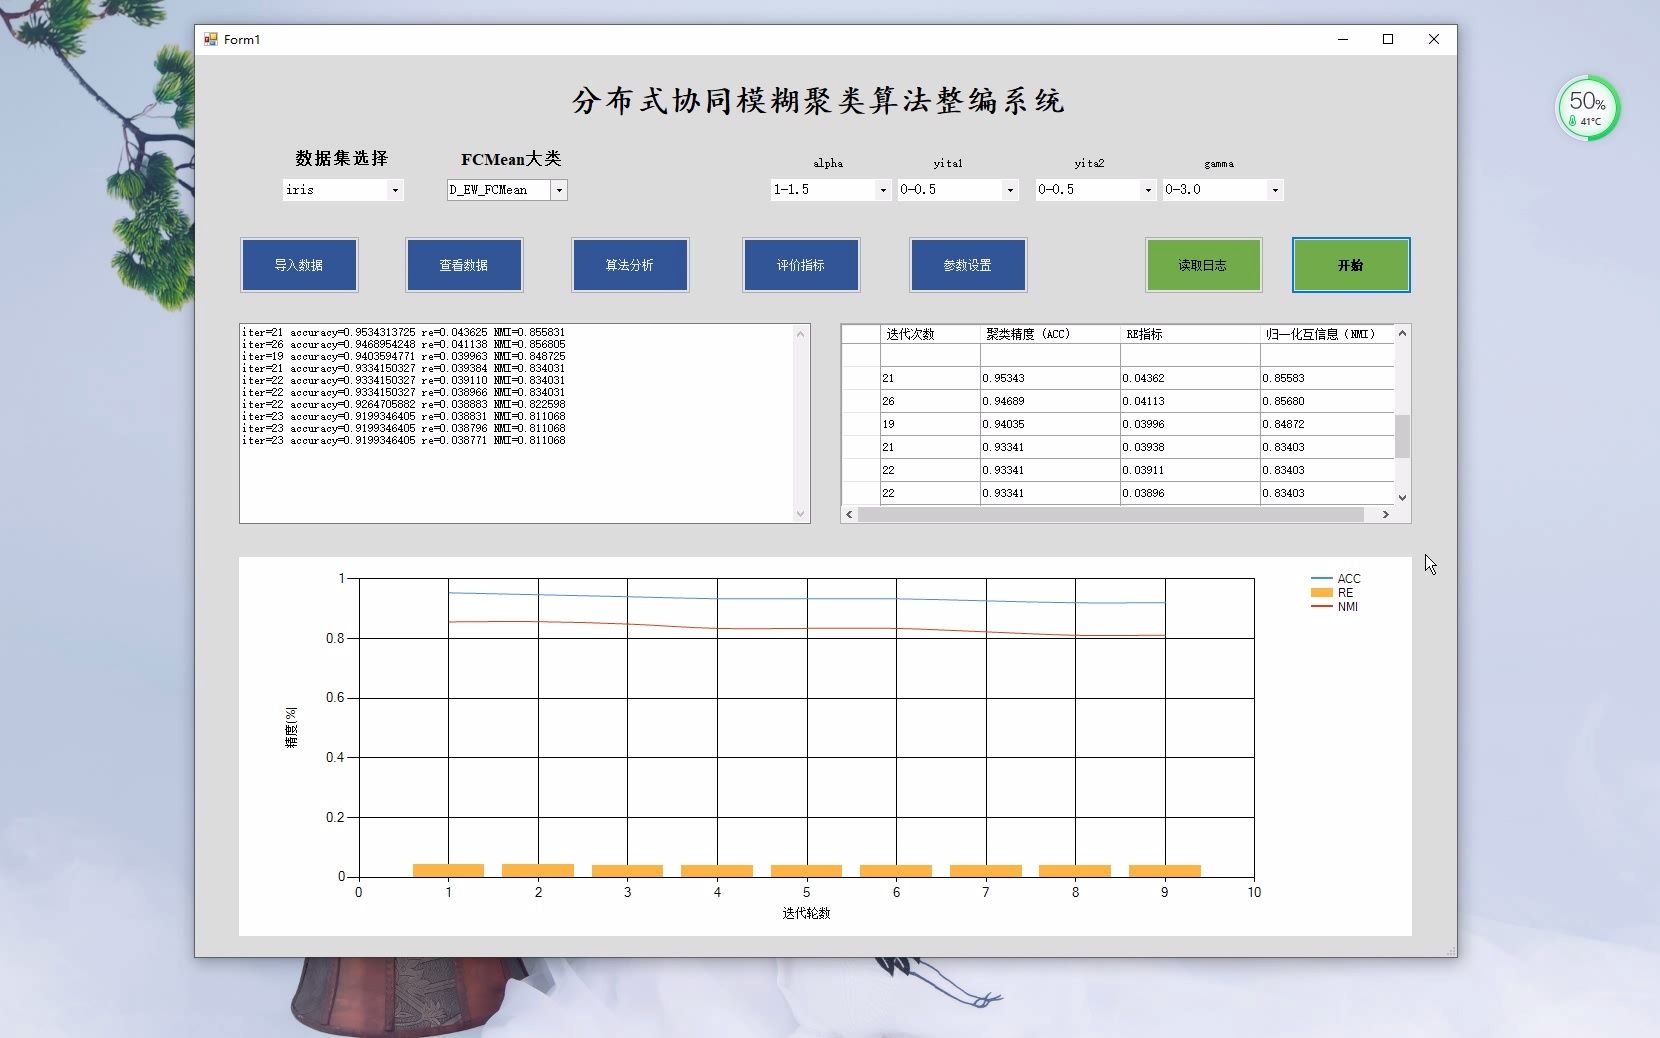Click the green 读取日志 button

click(x=1203, y=264)
